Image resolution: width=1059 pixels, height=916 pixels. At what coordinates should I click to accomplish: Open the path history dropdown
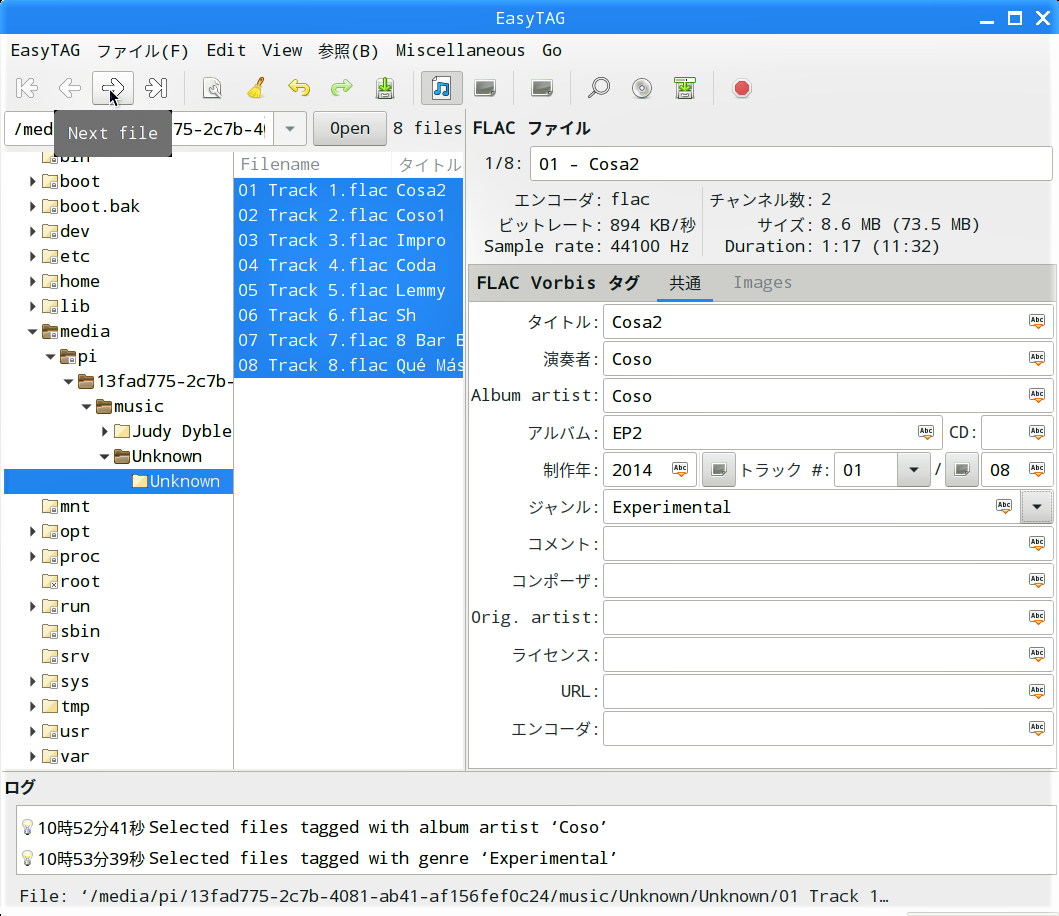(x=290, y=128)
